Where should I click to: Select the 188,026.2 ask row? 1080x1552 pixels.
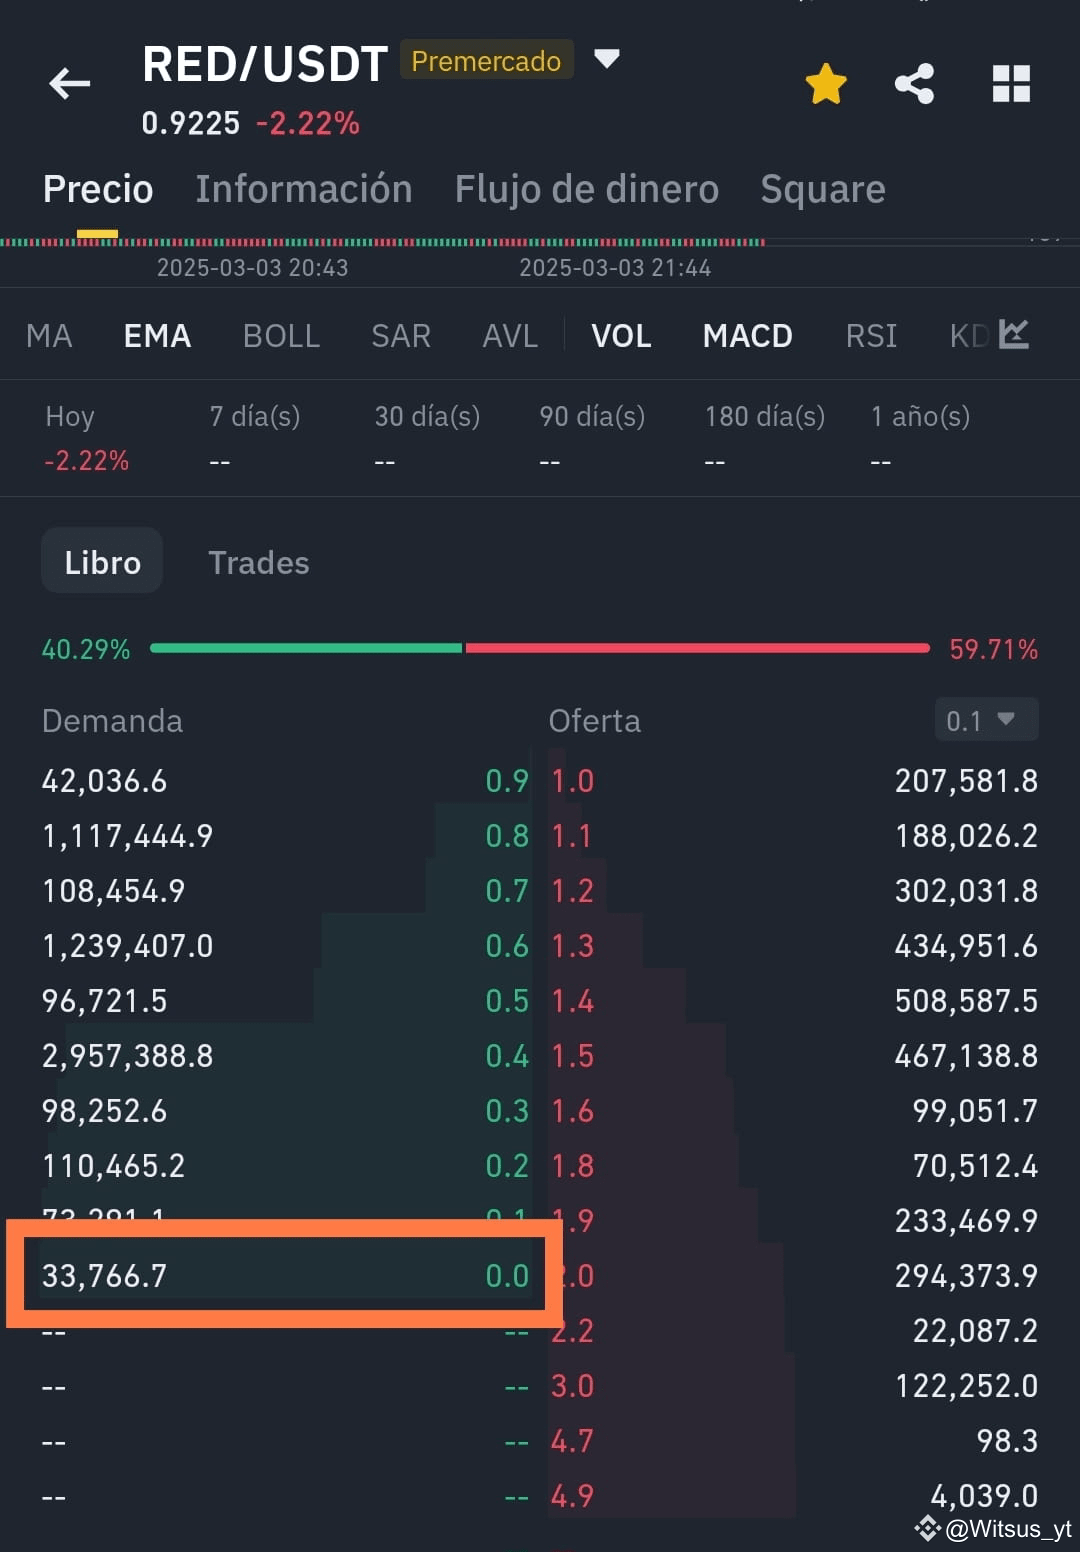point(795,835)
